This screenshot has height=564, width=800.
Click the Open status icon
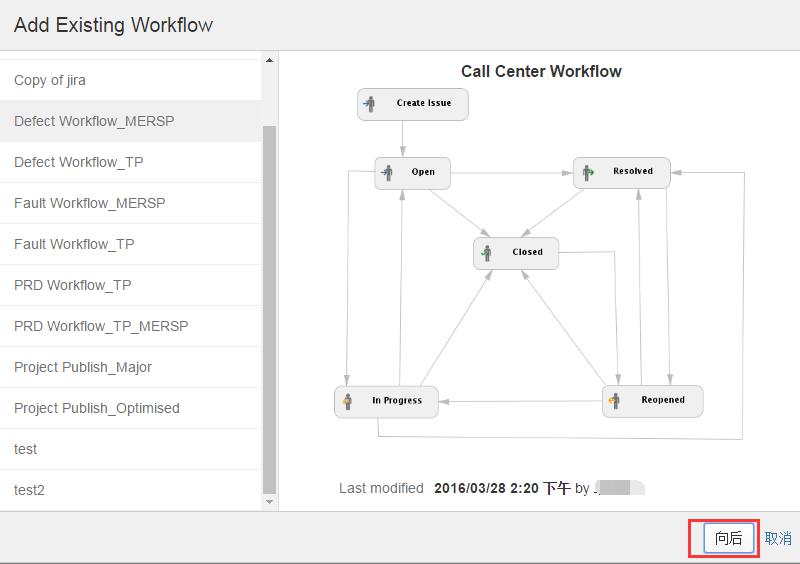[387, 173]
